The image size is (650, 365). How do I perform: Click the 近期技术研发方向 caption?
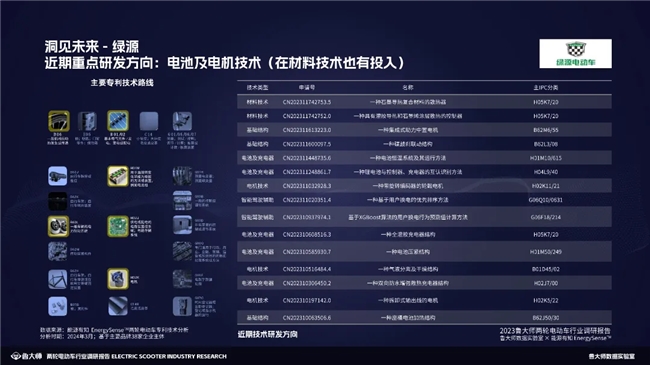click(267, 334)
